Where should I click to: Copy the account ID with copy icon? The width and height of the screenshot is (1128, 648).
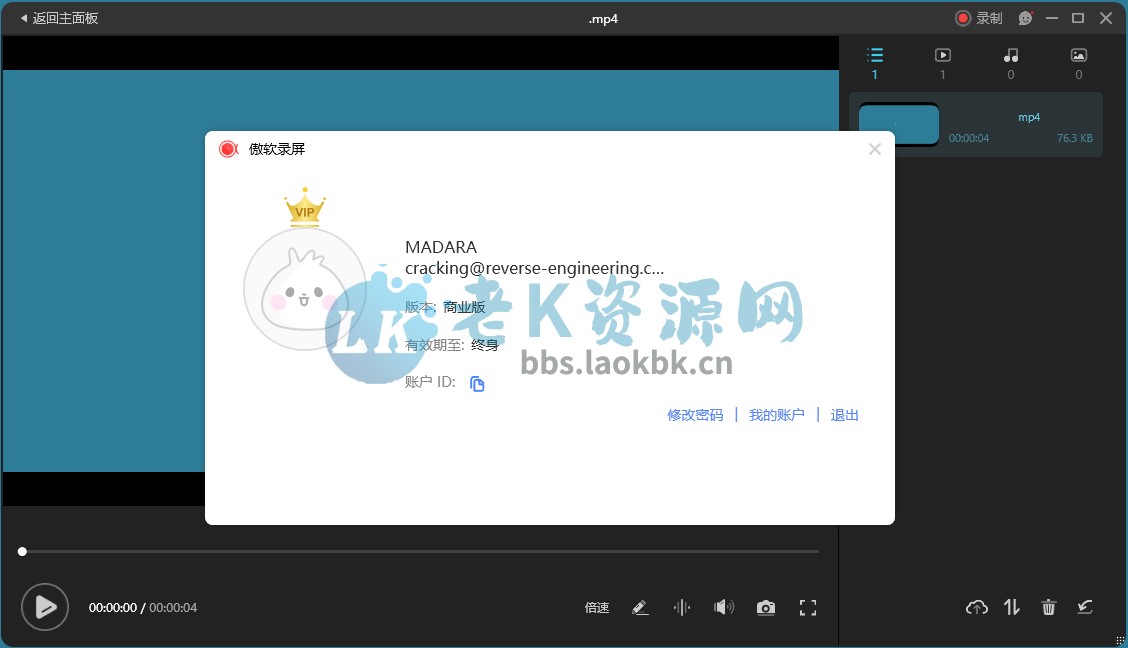click(x=477, y=384)
